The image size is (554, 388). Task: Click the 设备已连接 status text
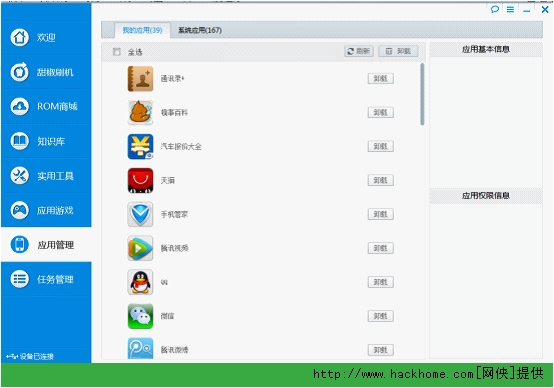tap(36, 357)
